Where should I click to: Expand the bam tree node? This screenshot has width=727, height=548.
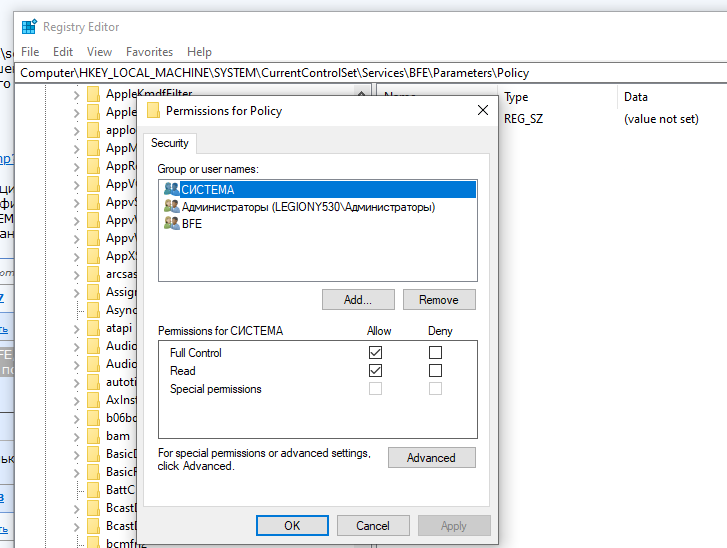tap(77, 437)
